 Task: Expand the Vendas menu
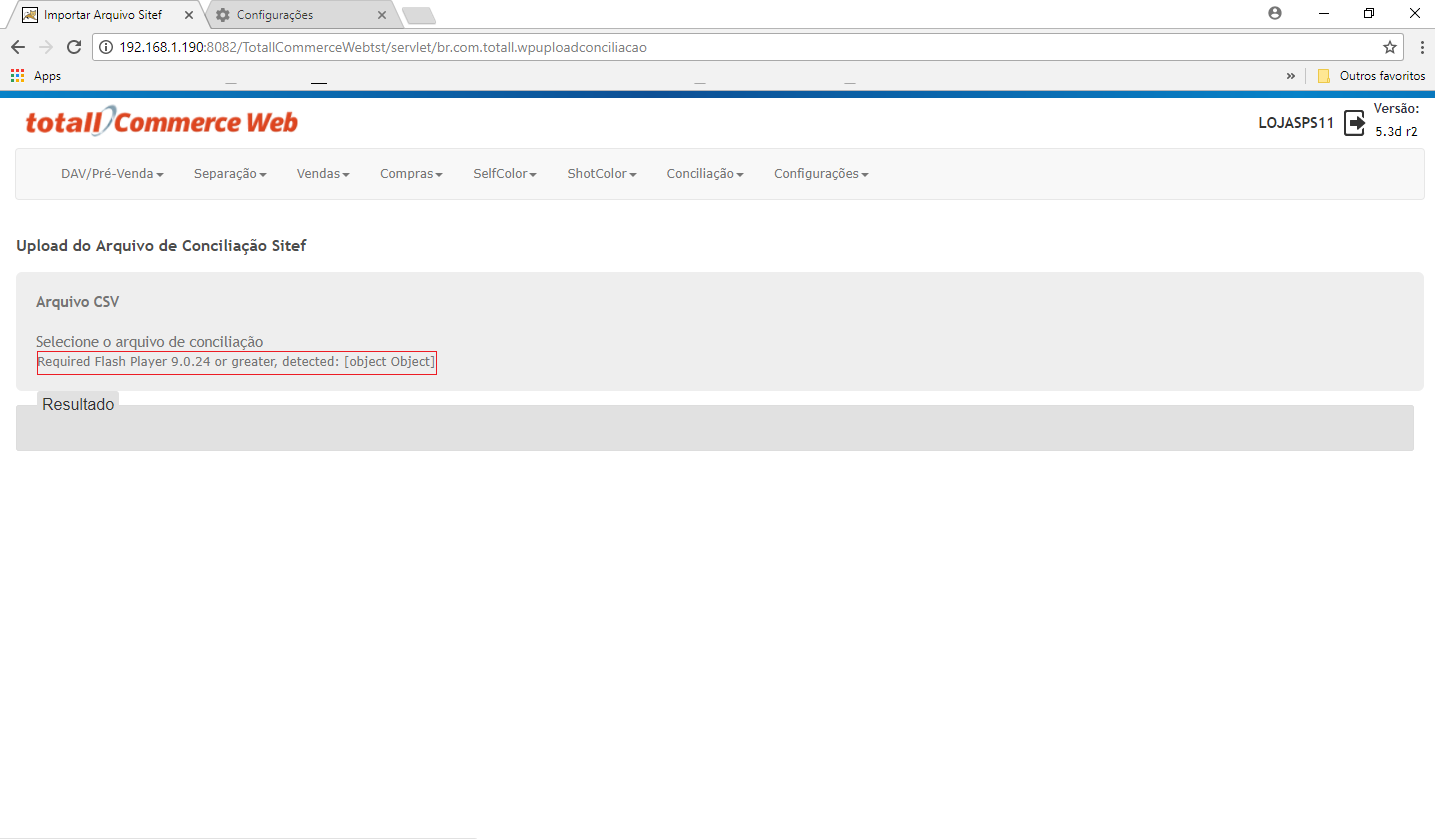(x=323, y=174)
